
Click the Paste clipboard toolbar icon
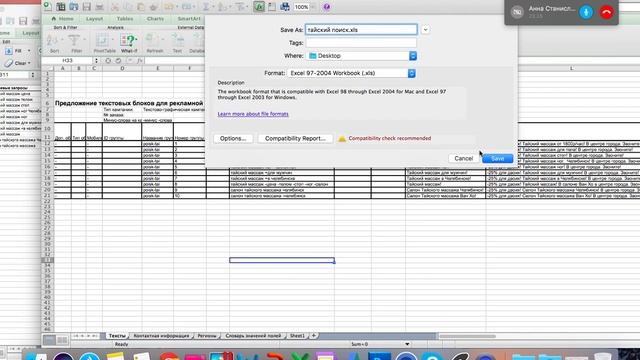[x=141, y=7]
